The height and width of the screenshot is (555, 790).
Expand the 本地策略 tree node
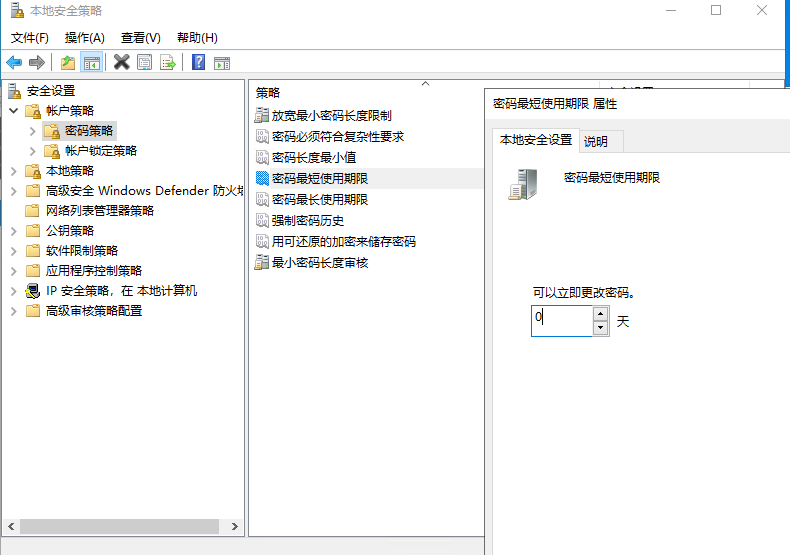click(13, 171)
